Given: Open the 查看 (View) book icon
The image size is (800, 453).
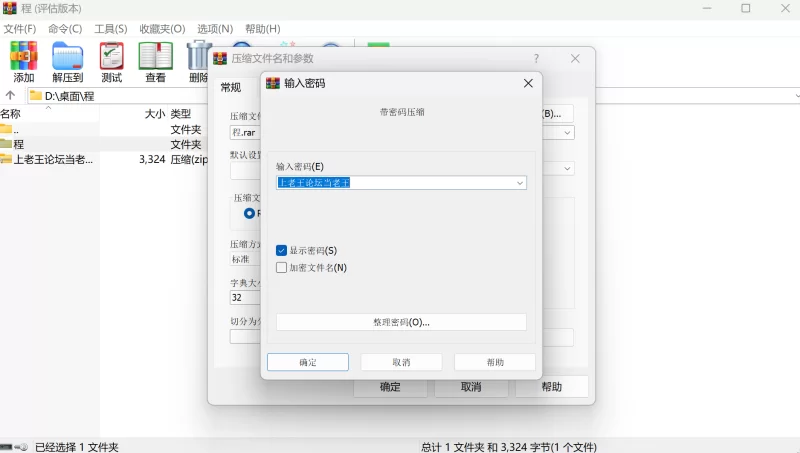Looking at the screenshot, I should pos(155,61).
